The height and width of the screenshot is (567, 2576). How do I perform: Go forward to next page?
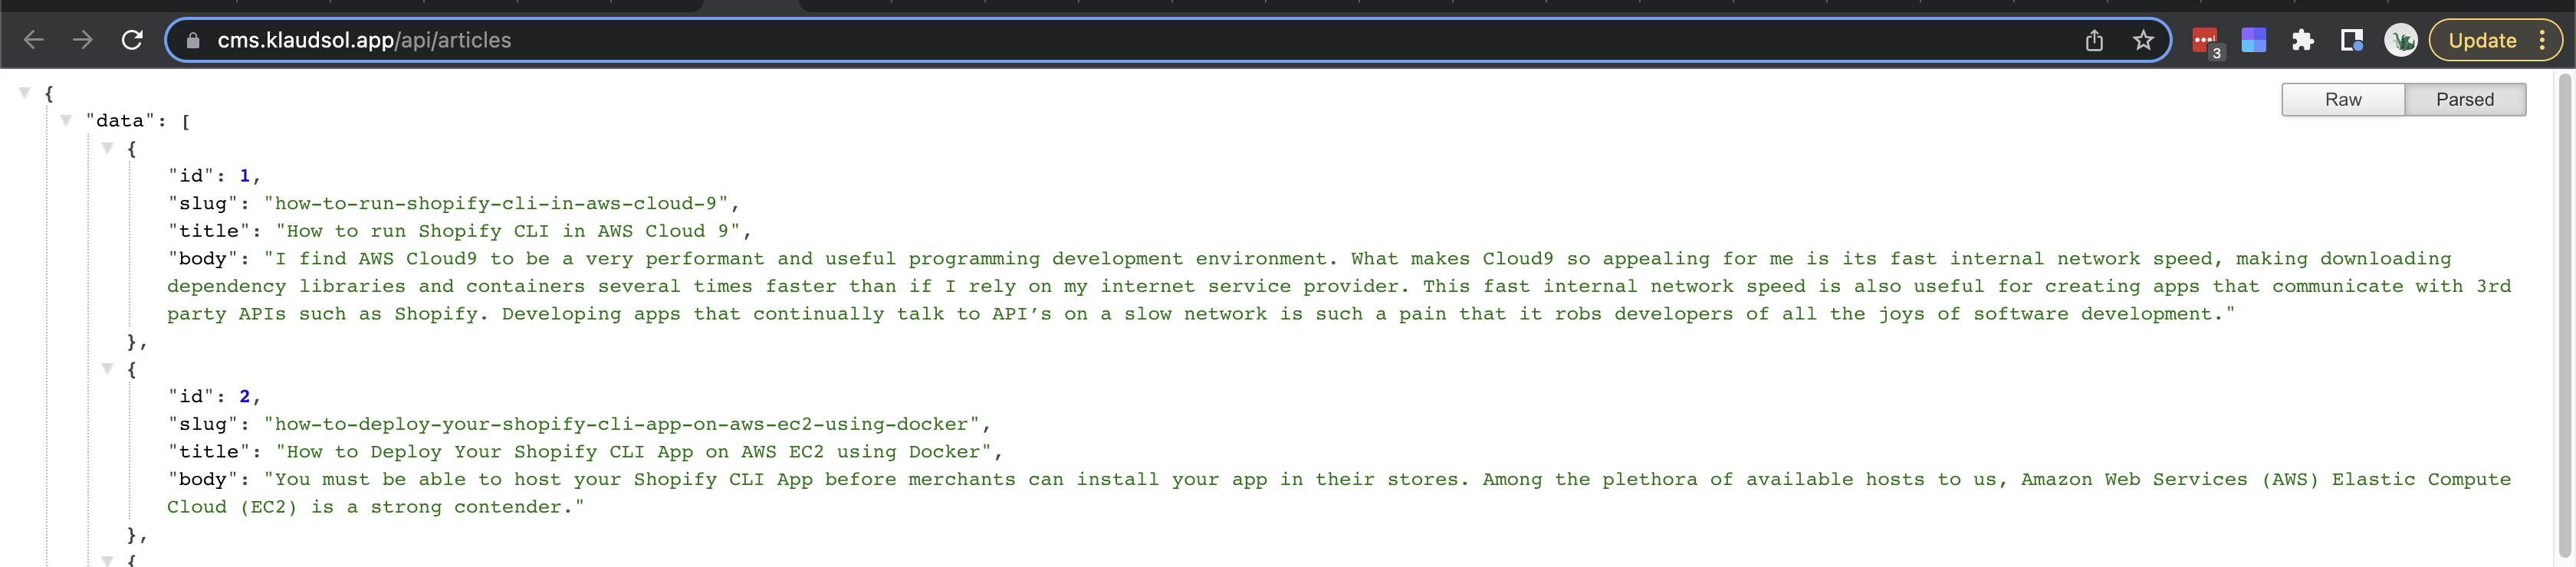tap(83, 40)
